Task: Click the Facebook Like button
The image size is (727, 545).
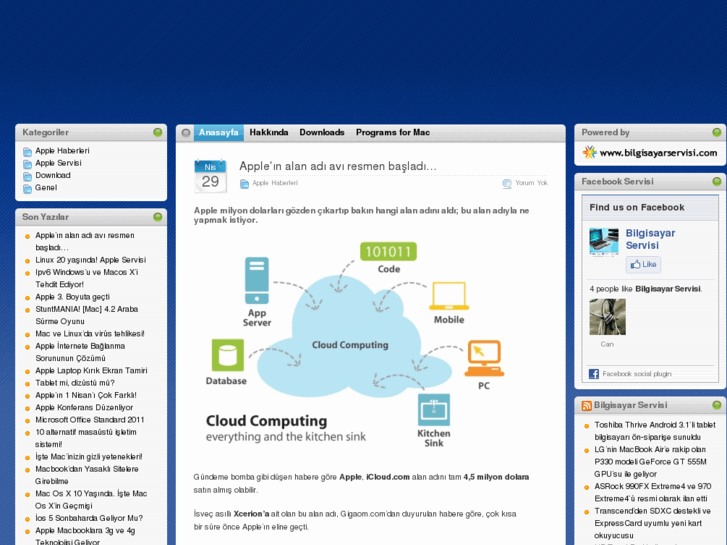Action: [x=643, y=264]
